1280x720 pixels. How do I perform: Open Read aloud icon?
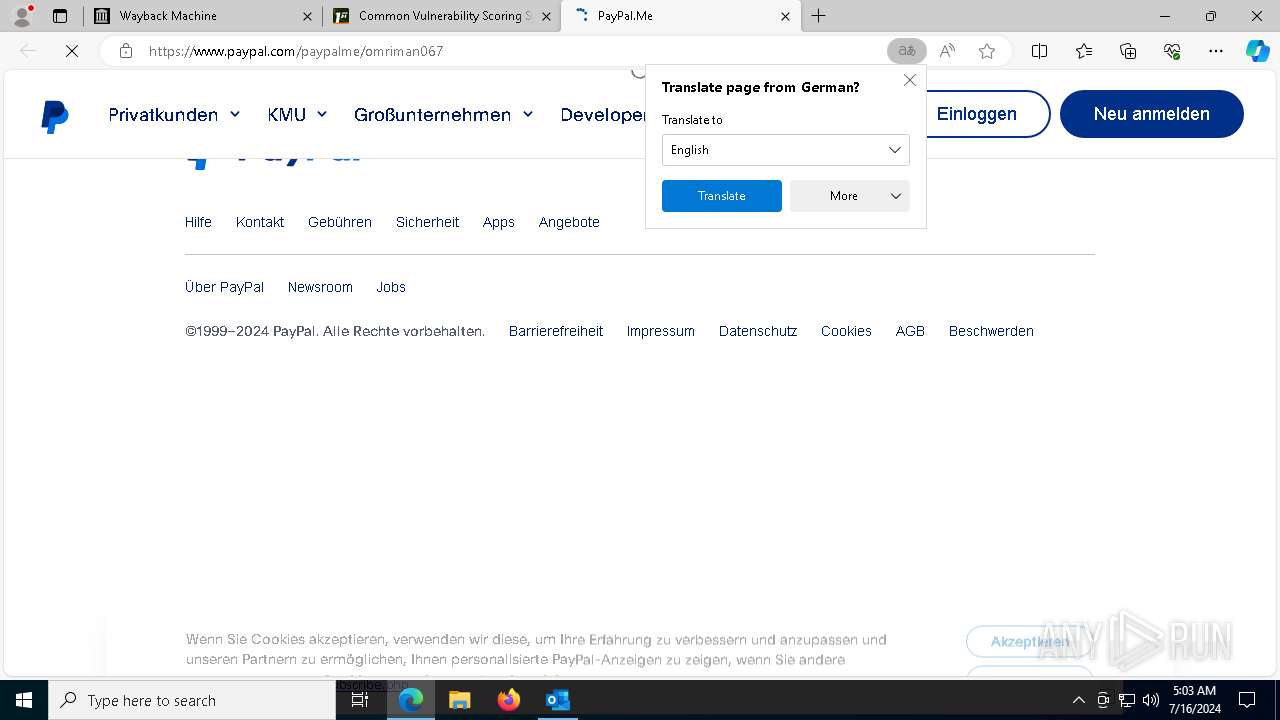click(x=947, y=51)
